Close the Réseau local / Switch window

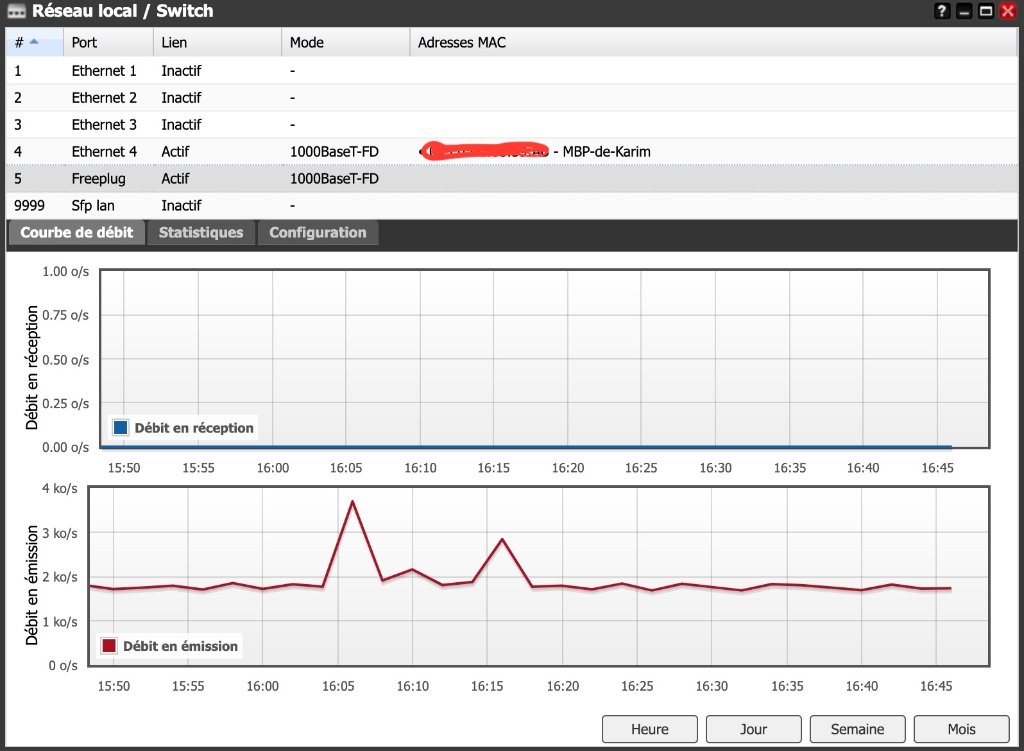1008,12
